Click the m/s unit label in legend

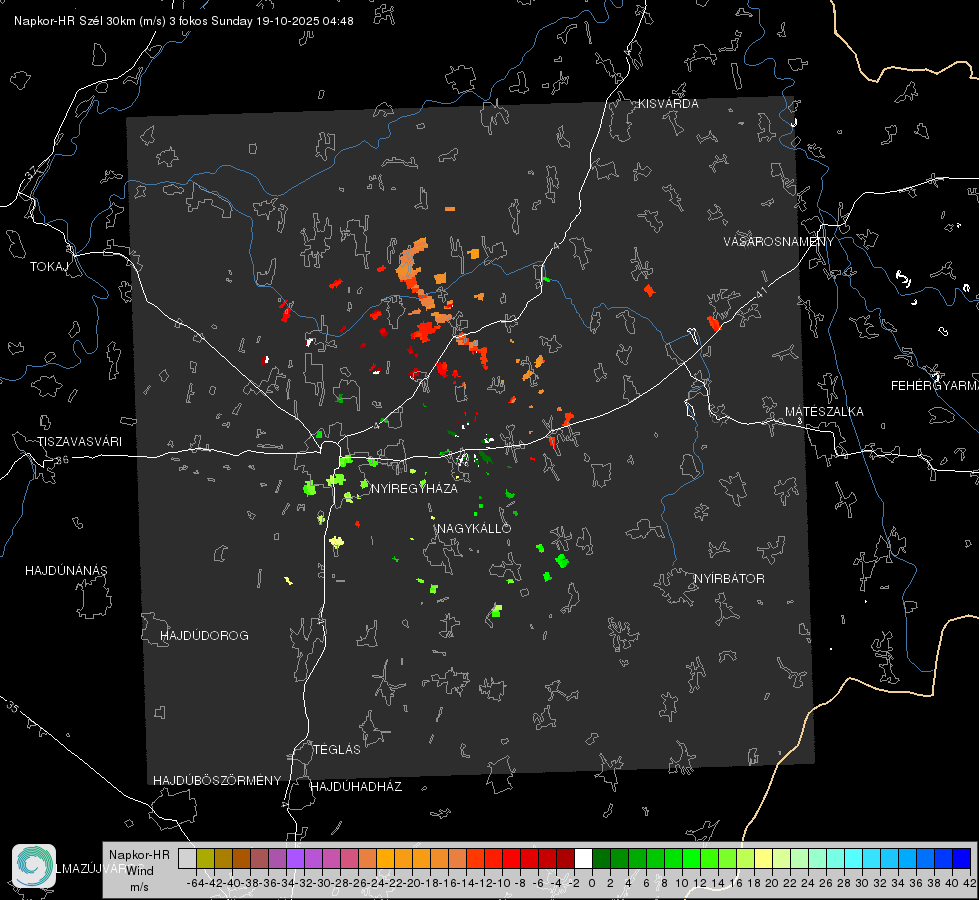(x=139, y=887)
